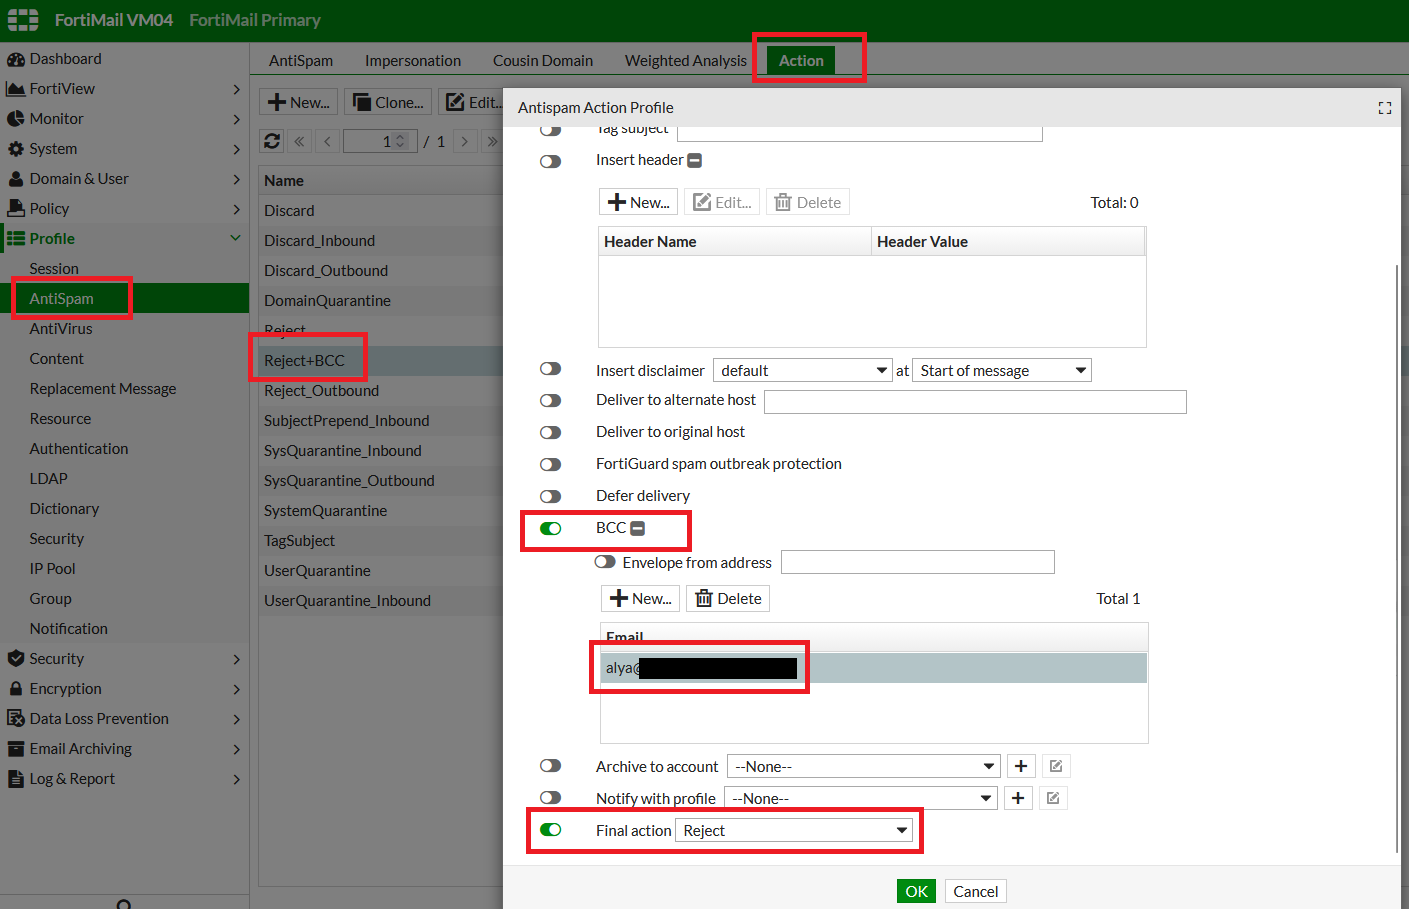The width and height of the screenshot is (1409, 909).
Task: Open the Archive to account dropdown
Action: [x=864, y=766]
